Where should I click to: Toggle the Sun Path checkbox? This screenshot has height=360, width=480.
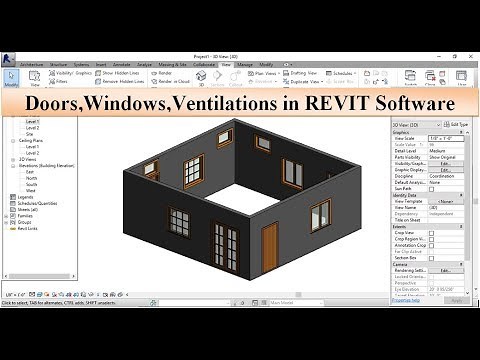pyautogui.click(x=432, y=189)
